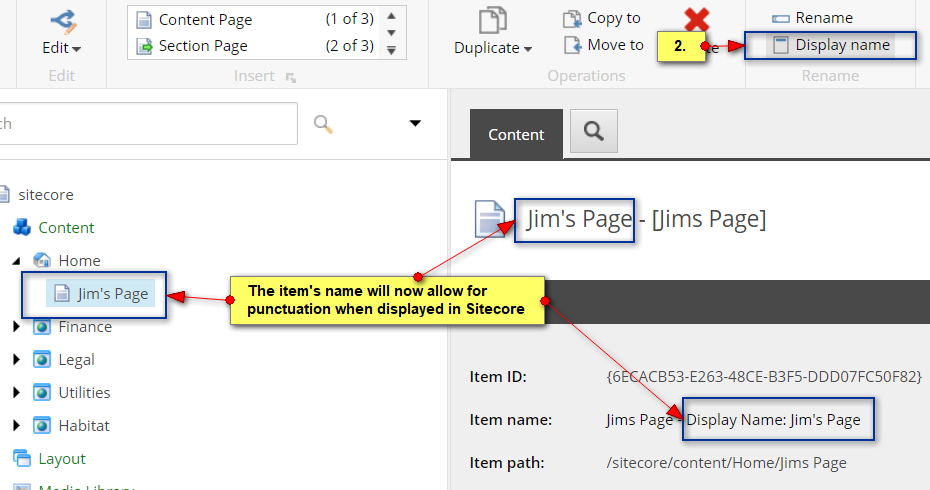Click the Item ID label
The height and width of the screenshot is (490, 930).
coord(498,377)
